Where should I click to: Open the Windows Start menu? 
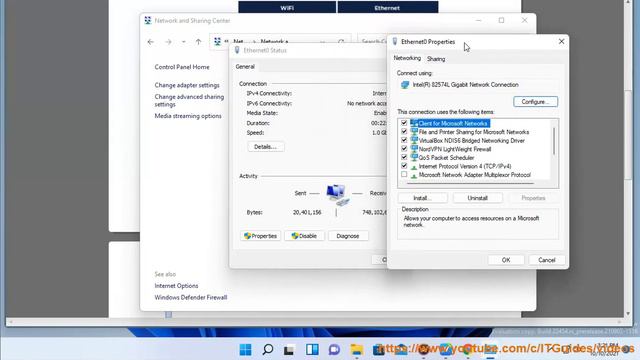point(246,349)
